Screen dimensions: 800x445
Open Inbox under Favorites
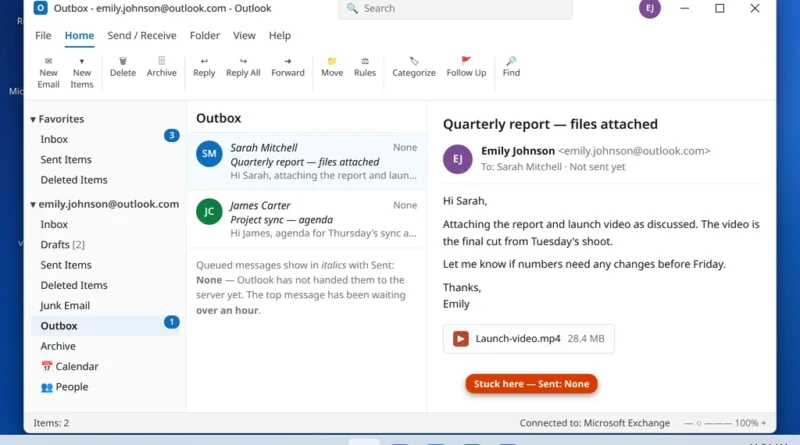click(106, 139)
